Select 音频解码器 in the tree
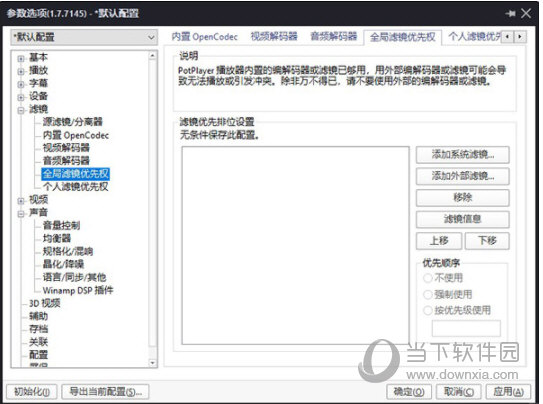Screen dimensions: 543x404 [x=66, y=160]
